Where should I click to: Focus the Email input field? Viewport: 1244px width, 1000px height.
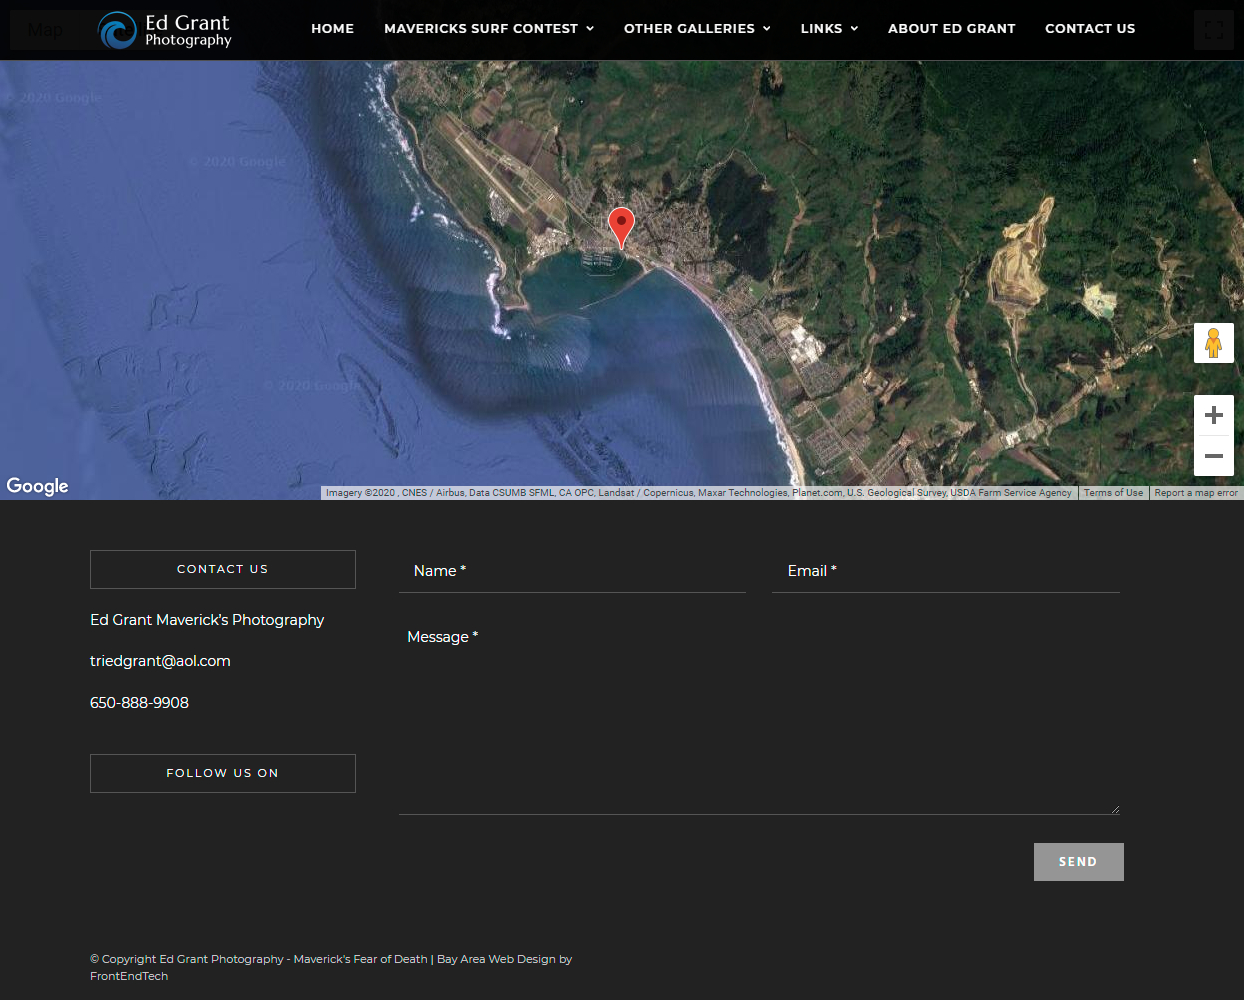point(945,571)
